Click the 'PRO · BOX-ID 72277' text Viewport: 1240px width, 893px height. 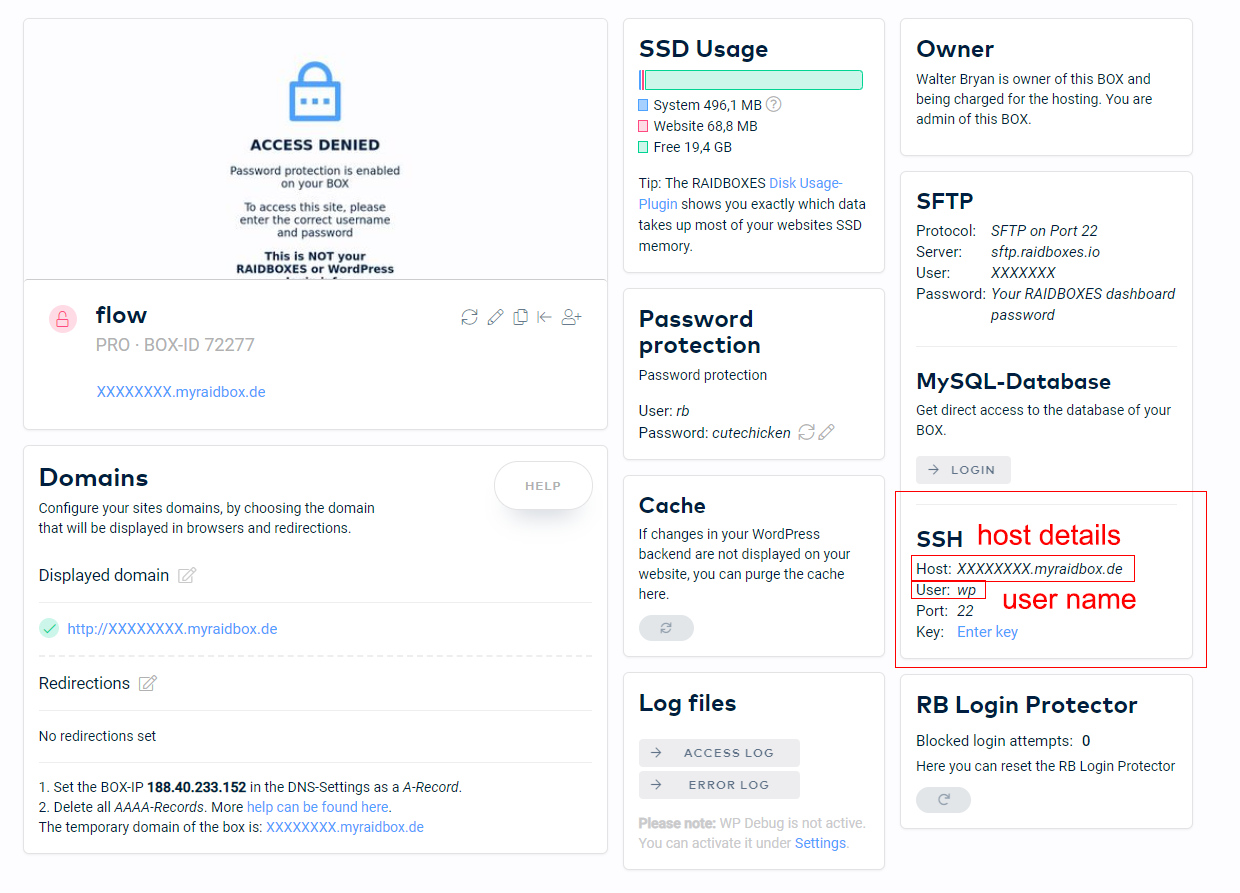click(175, 345)
